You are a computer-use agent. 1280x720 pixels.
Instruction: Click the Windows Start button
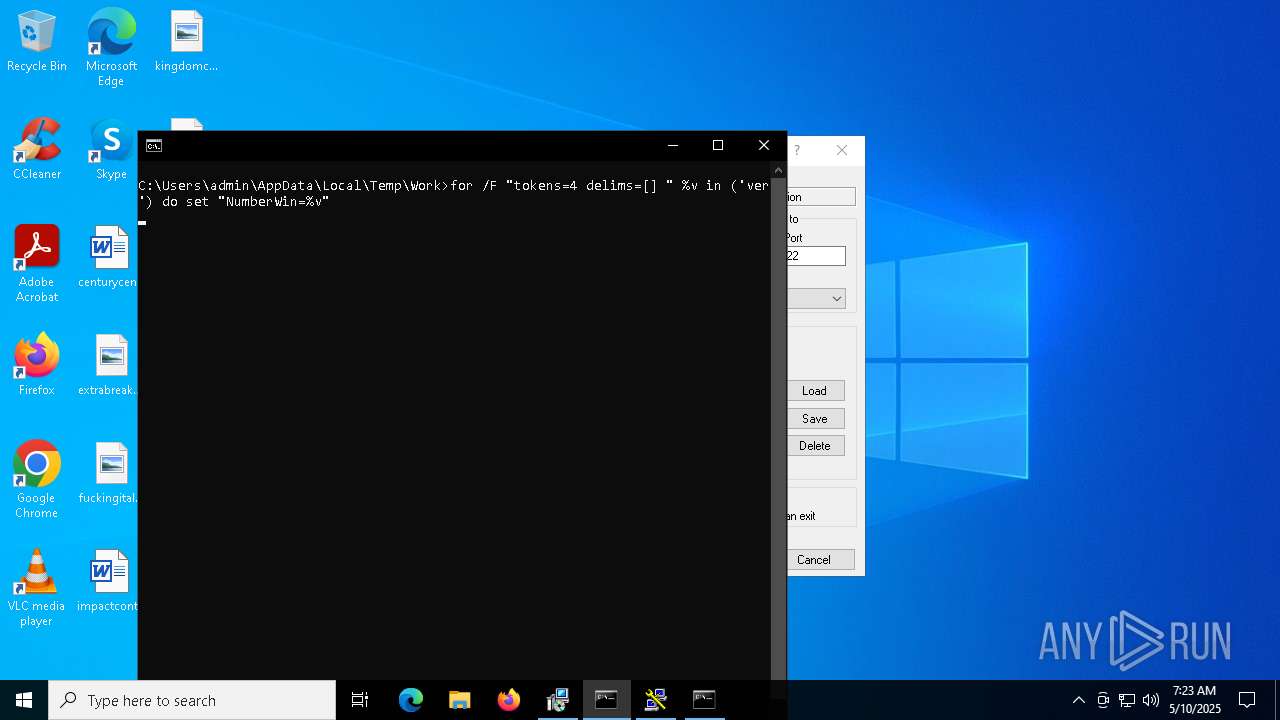pos(24,700)
